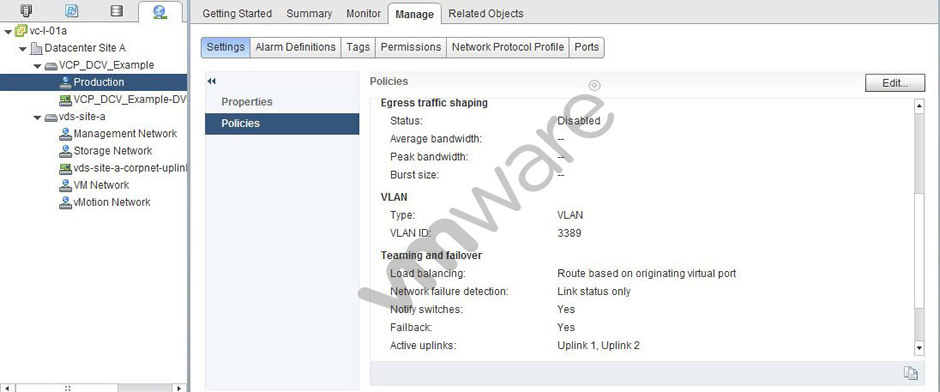Viewport: 940px width, 392px height.
Task: Collapse the Datacenter Site A node
Action: (x=23, y=49)
